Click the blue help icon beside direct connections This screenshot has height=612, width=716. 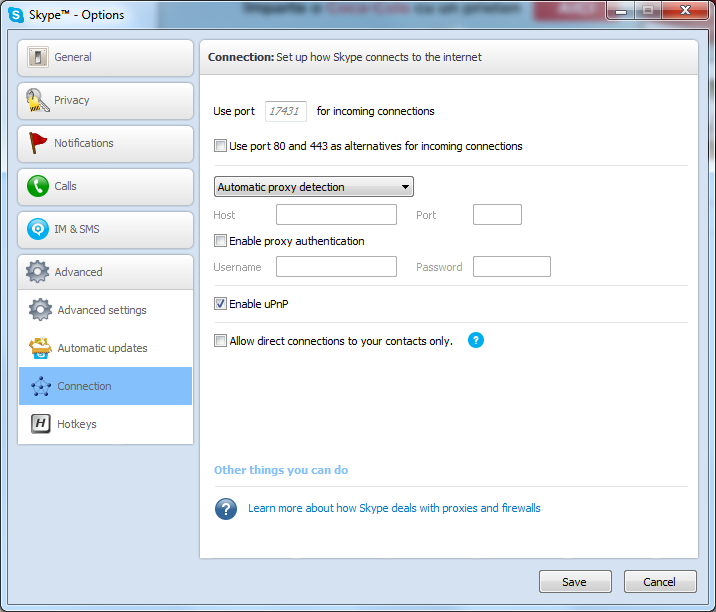point(476,340)
